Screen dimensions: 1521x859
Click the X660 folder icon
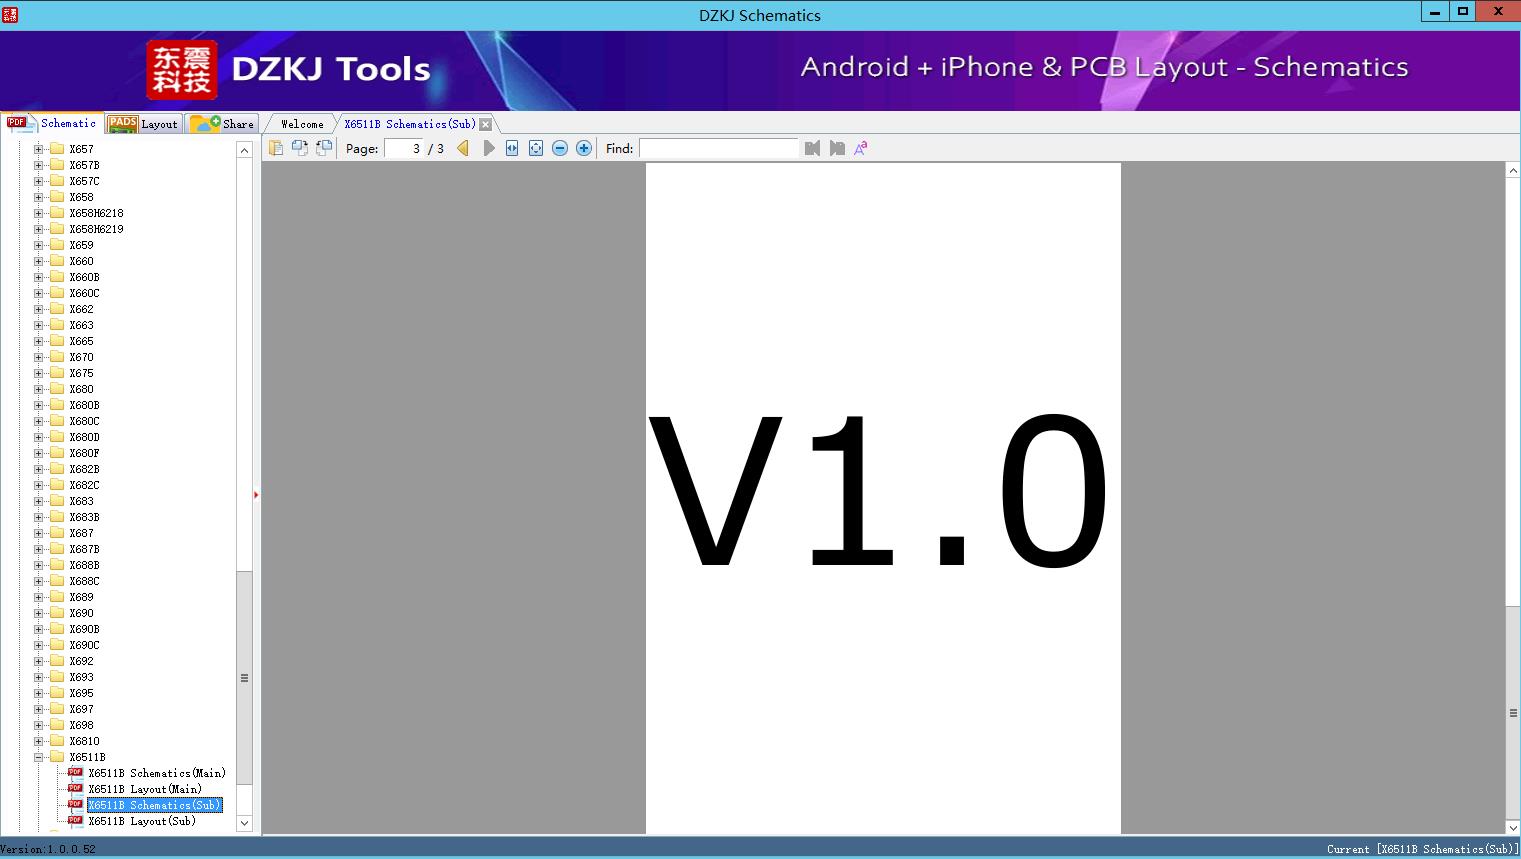(x=57, y=261)
